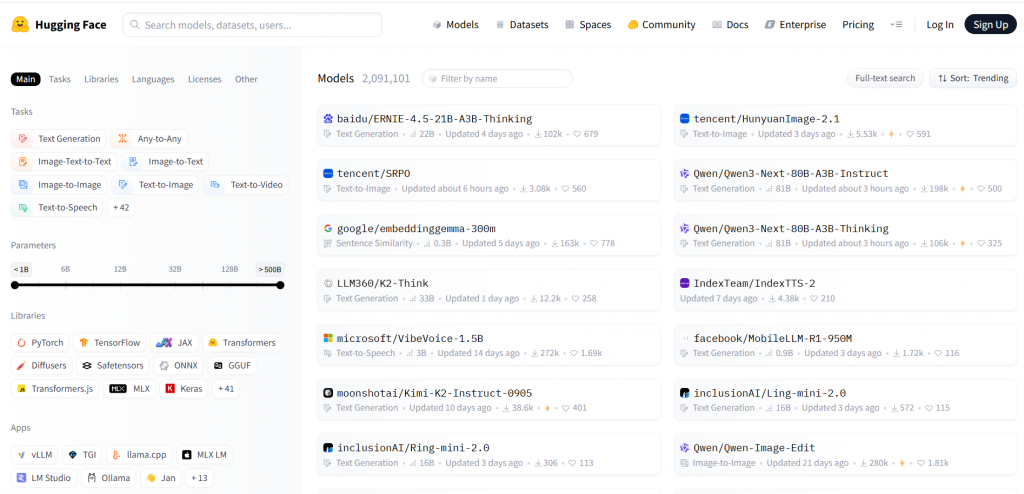1024x494 pixels.
Task: Click the Sign Up button
Action: click(x=990, y=25)
